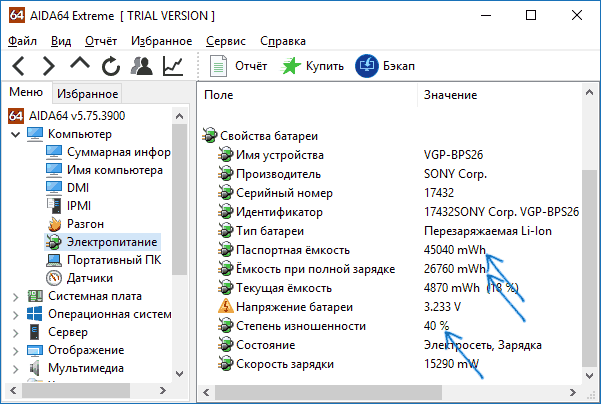
Task: Click the Отчёт report toolbar button
Action: coord(238,66)
